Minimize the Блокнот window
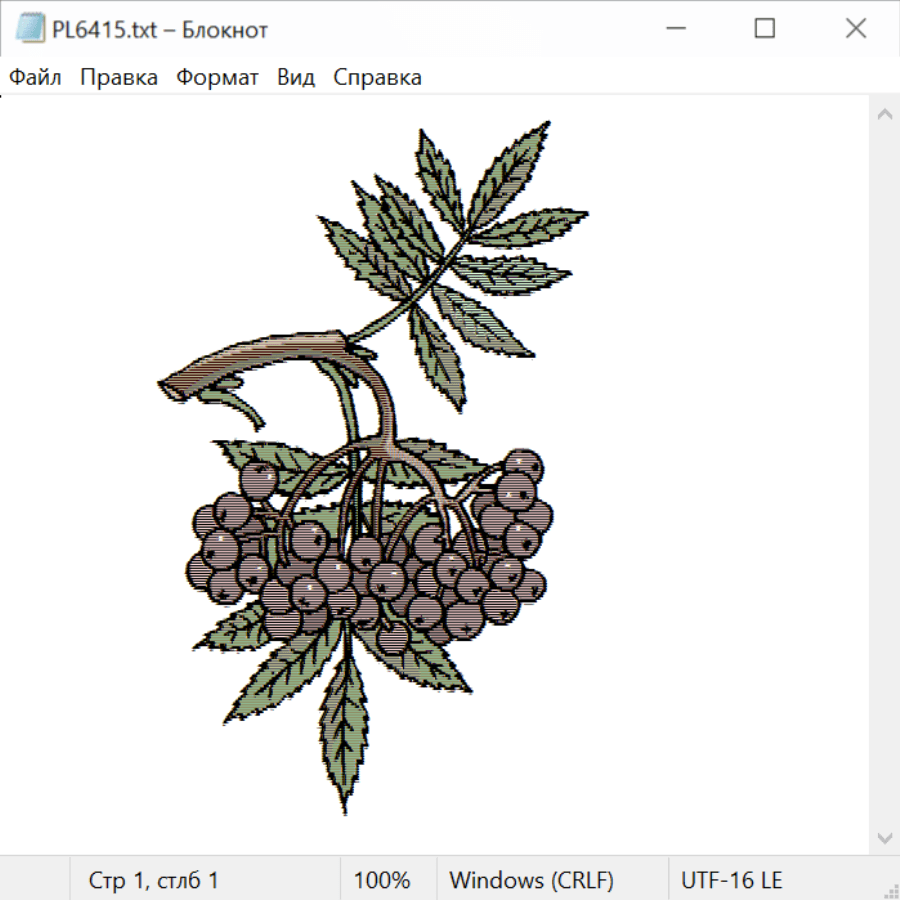Image resolution: width=900 pixels, height=900 pixels. coord(673,30)
